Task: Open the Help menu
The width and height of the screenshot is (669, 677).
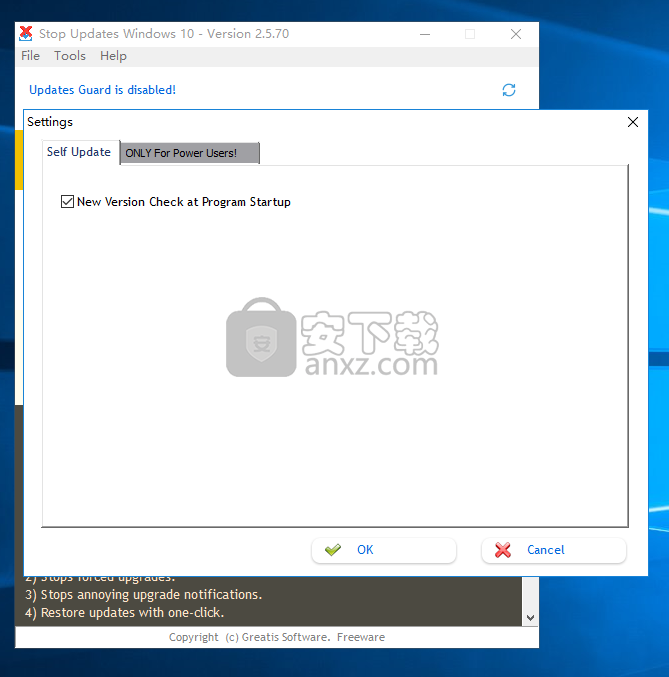Action: tap(113, 56)
